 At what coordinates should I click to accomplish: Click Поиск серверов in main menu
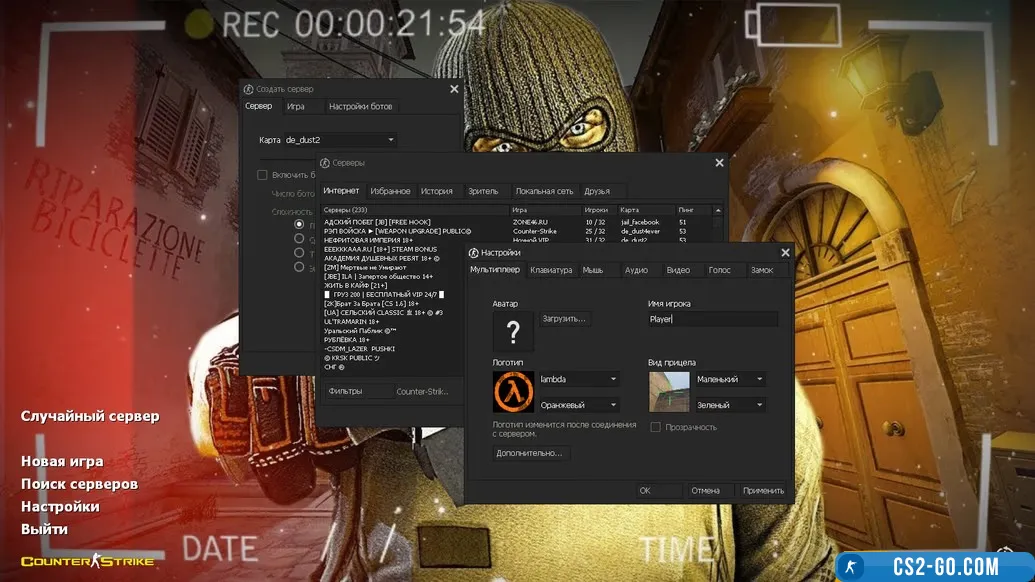(79, 484)
